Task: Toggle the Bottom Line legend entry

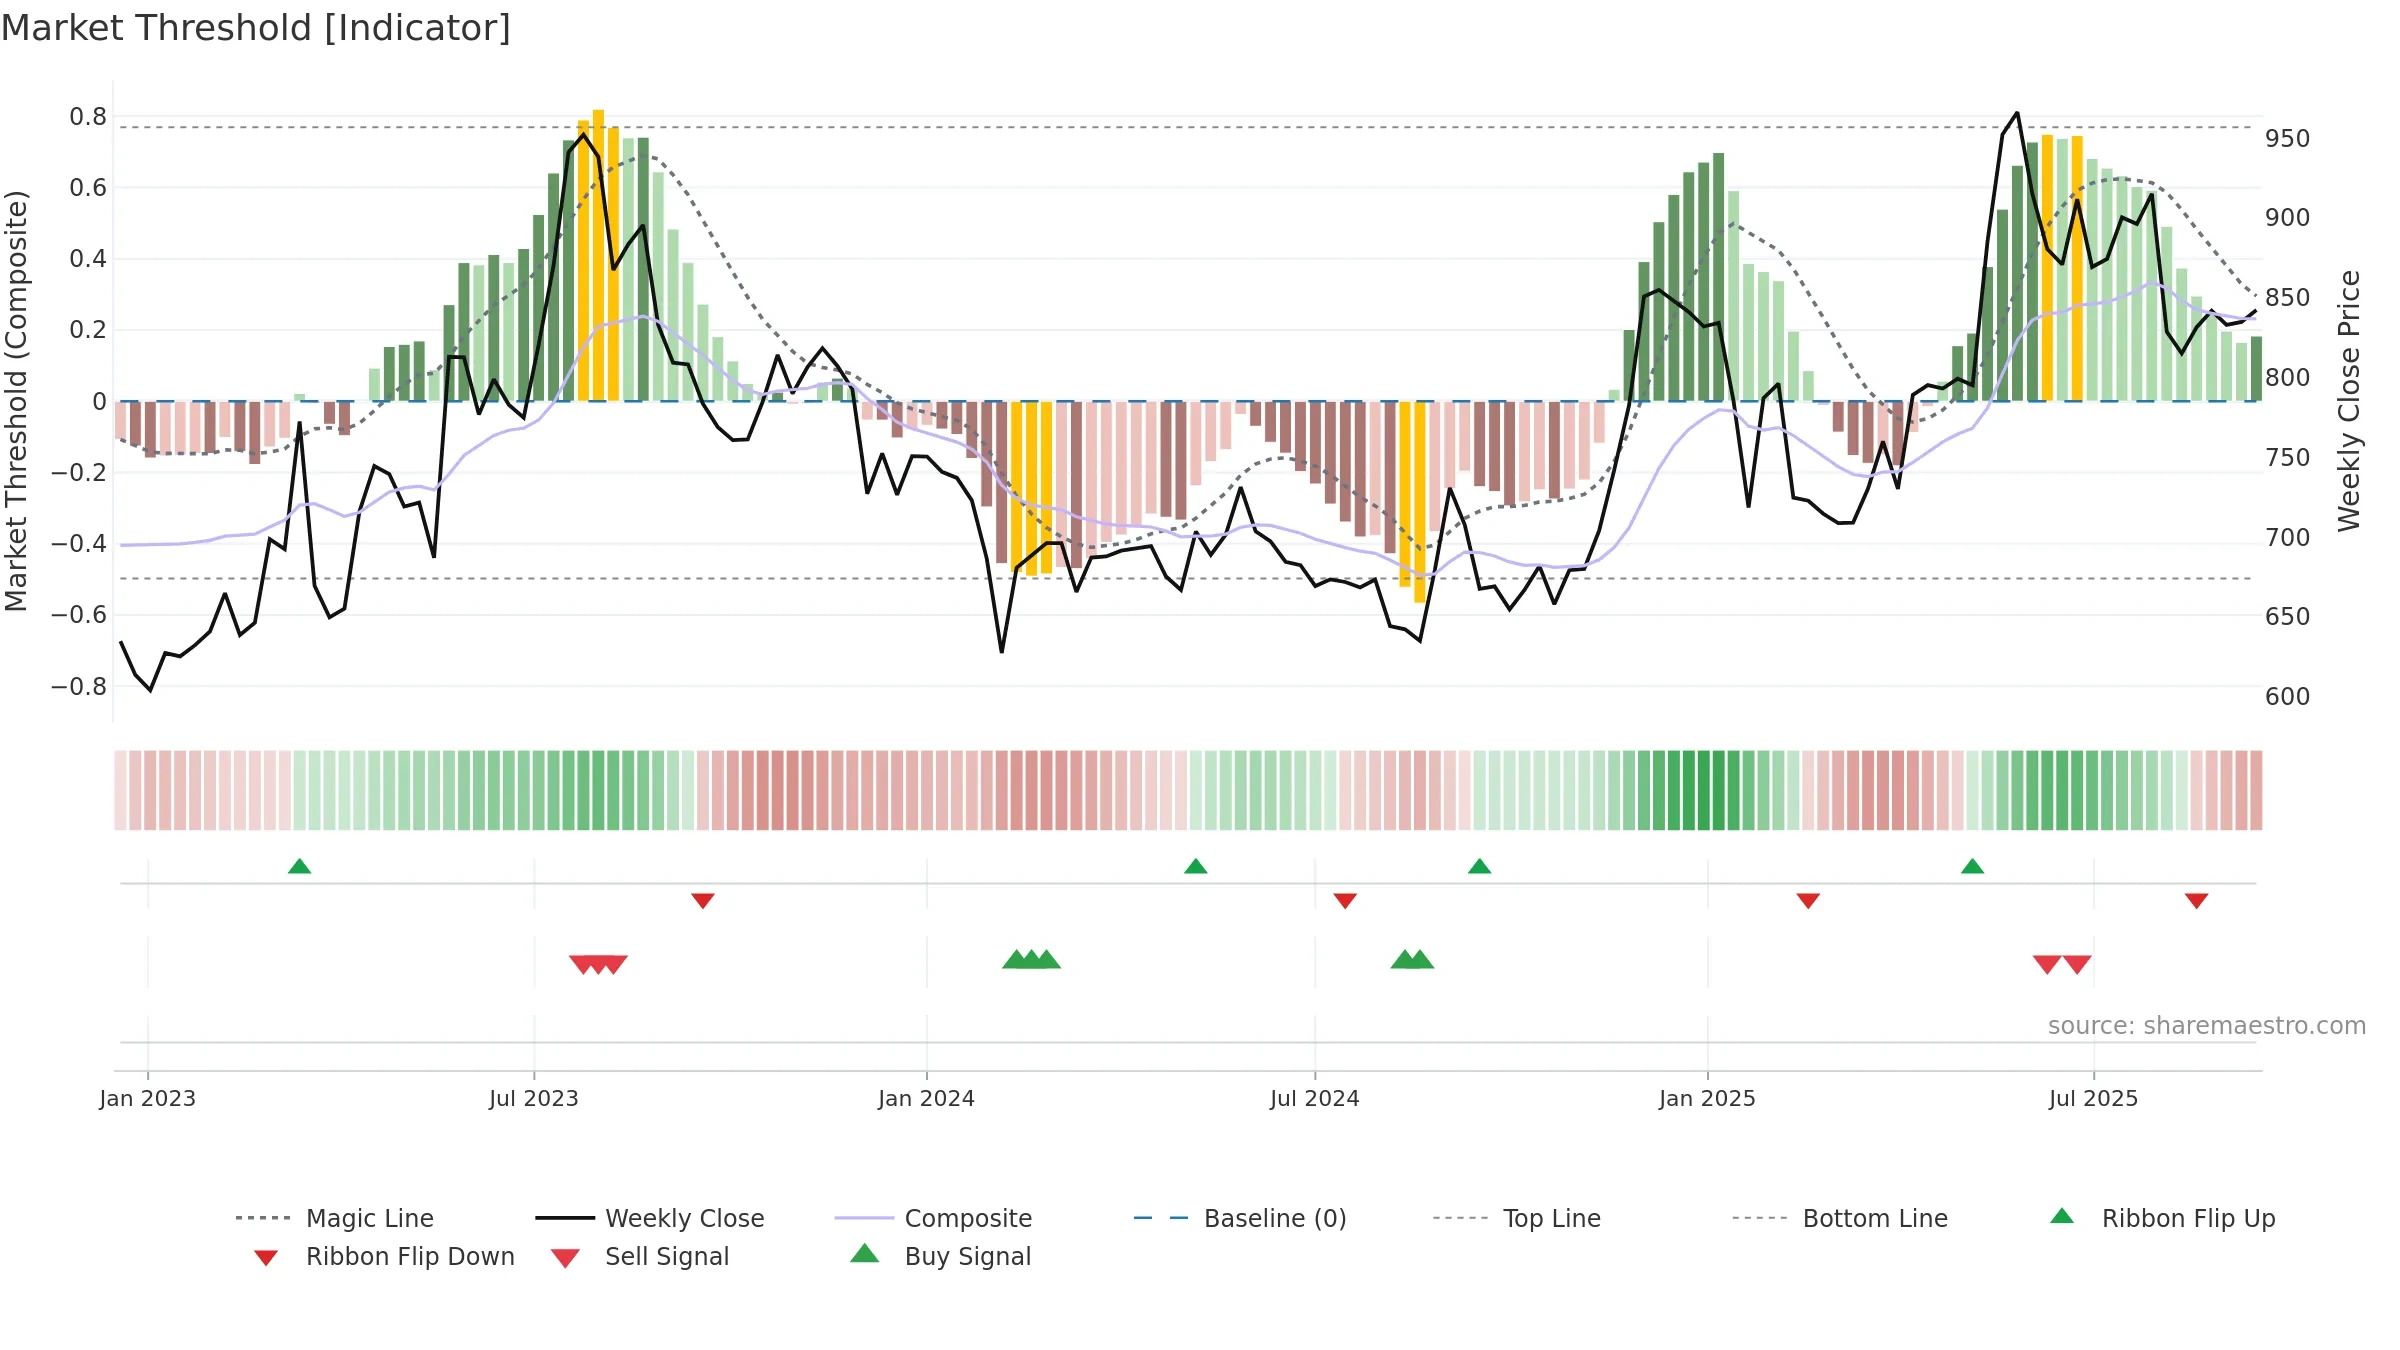Action: (1840, 1218)
